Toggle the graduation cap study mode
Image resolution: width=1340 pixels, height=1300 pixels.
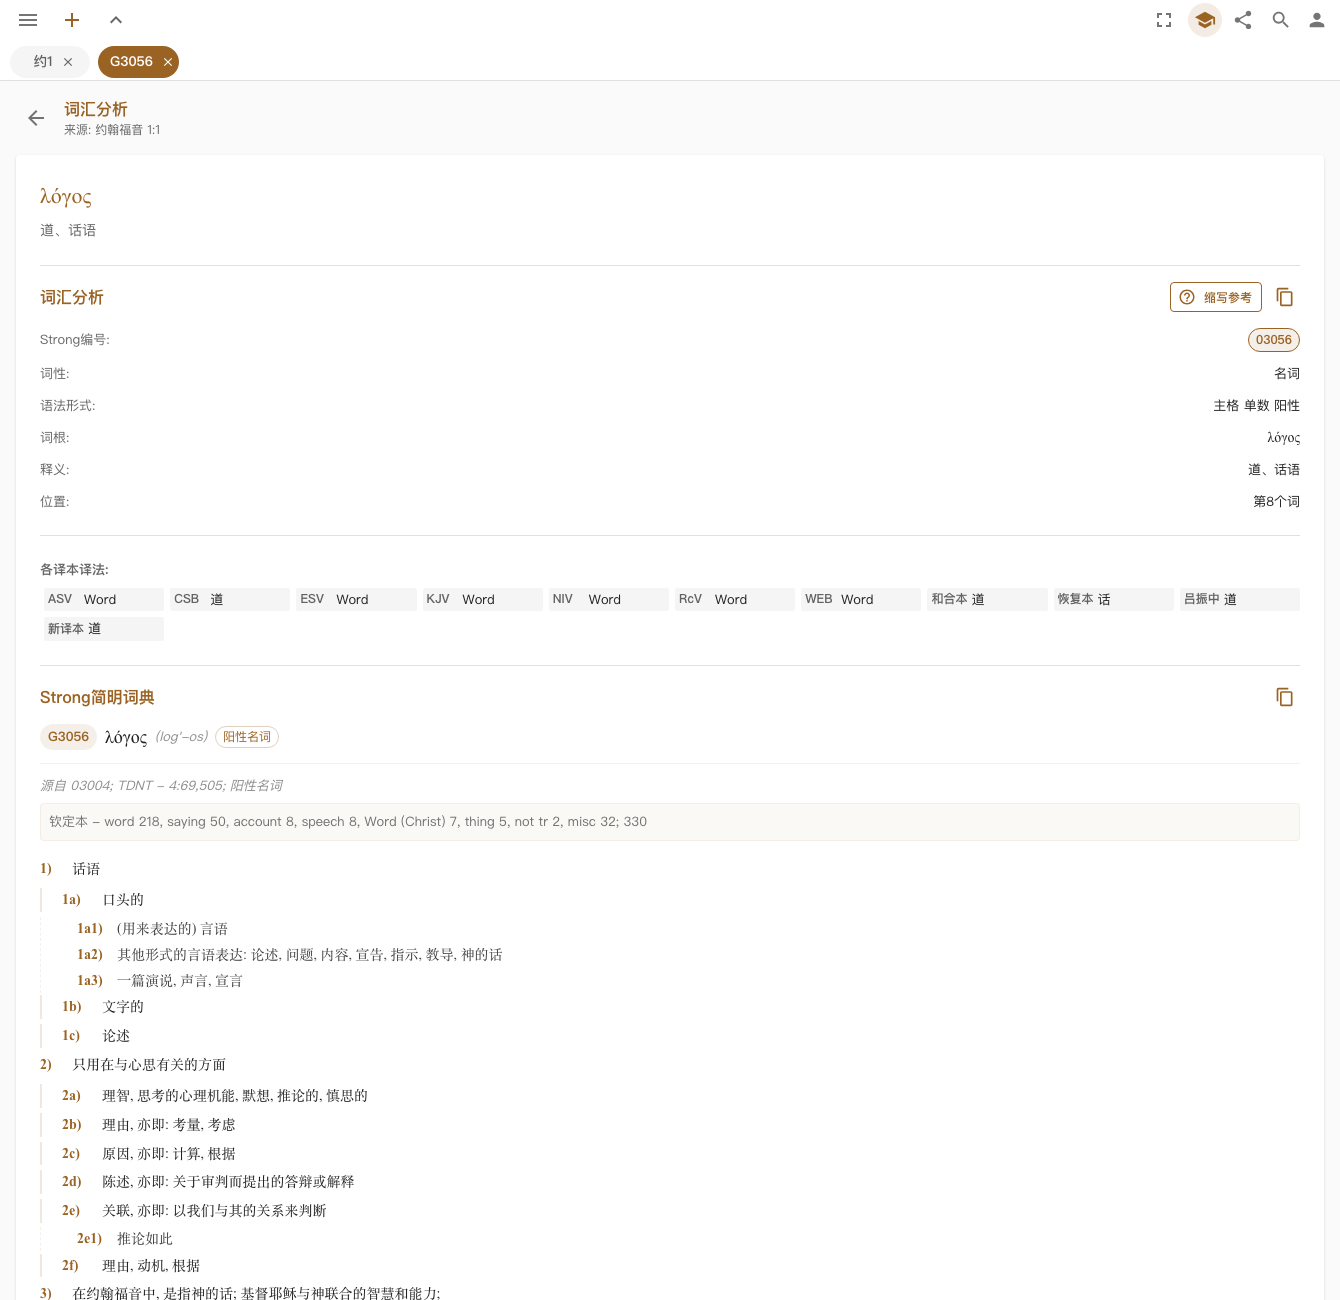[x=1205, y=20]
